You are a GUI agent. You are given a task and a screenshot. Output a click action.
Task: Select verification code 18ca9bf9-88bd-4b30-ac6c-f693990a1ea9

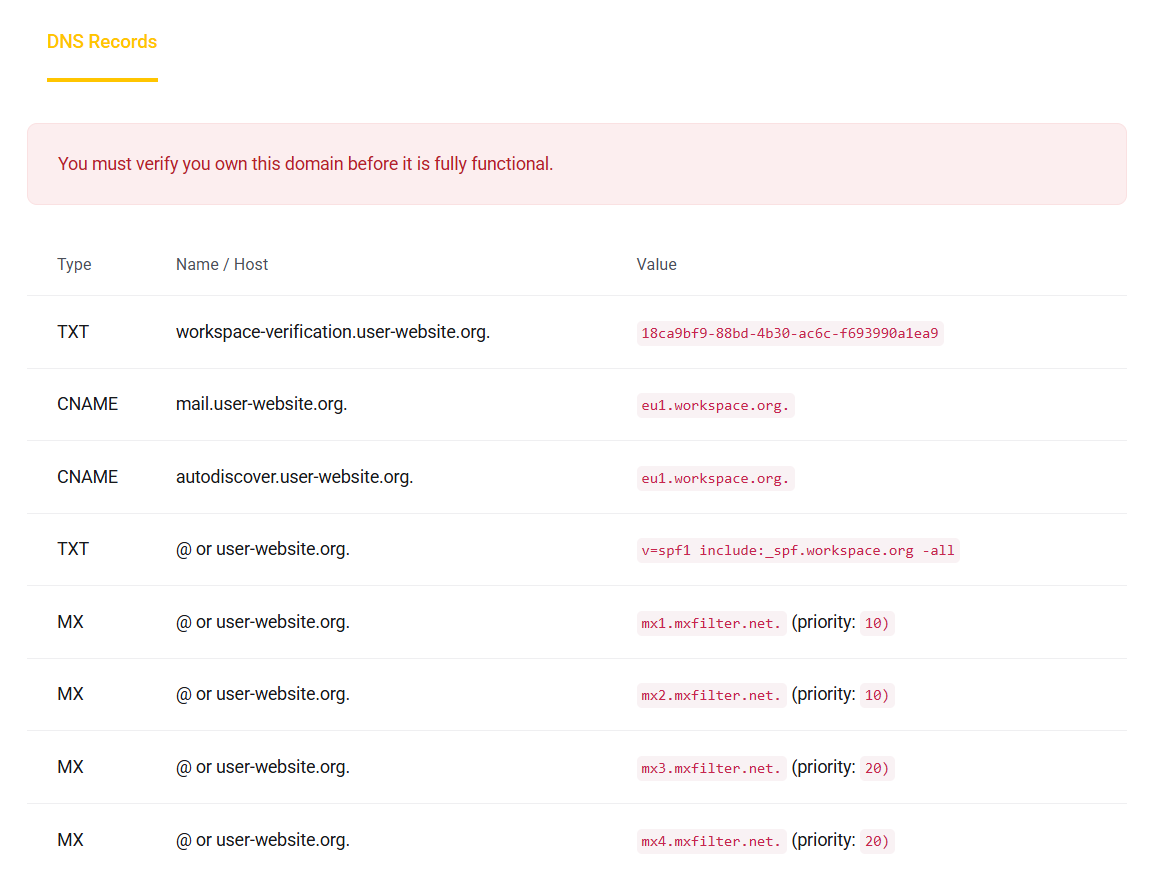[x=790, y=333]
